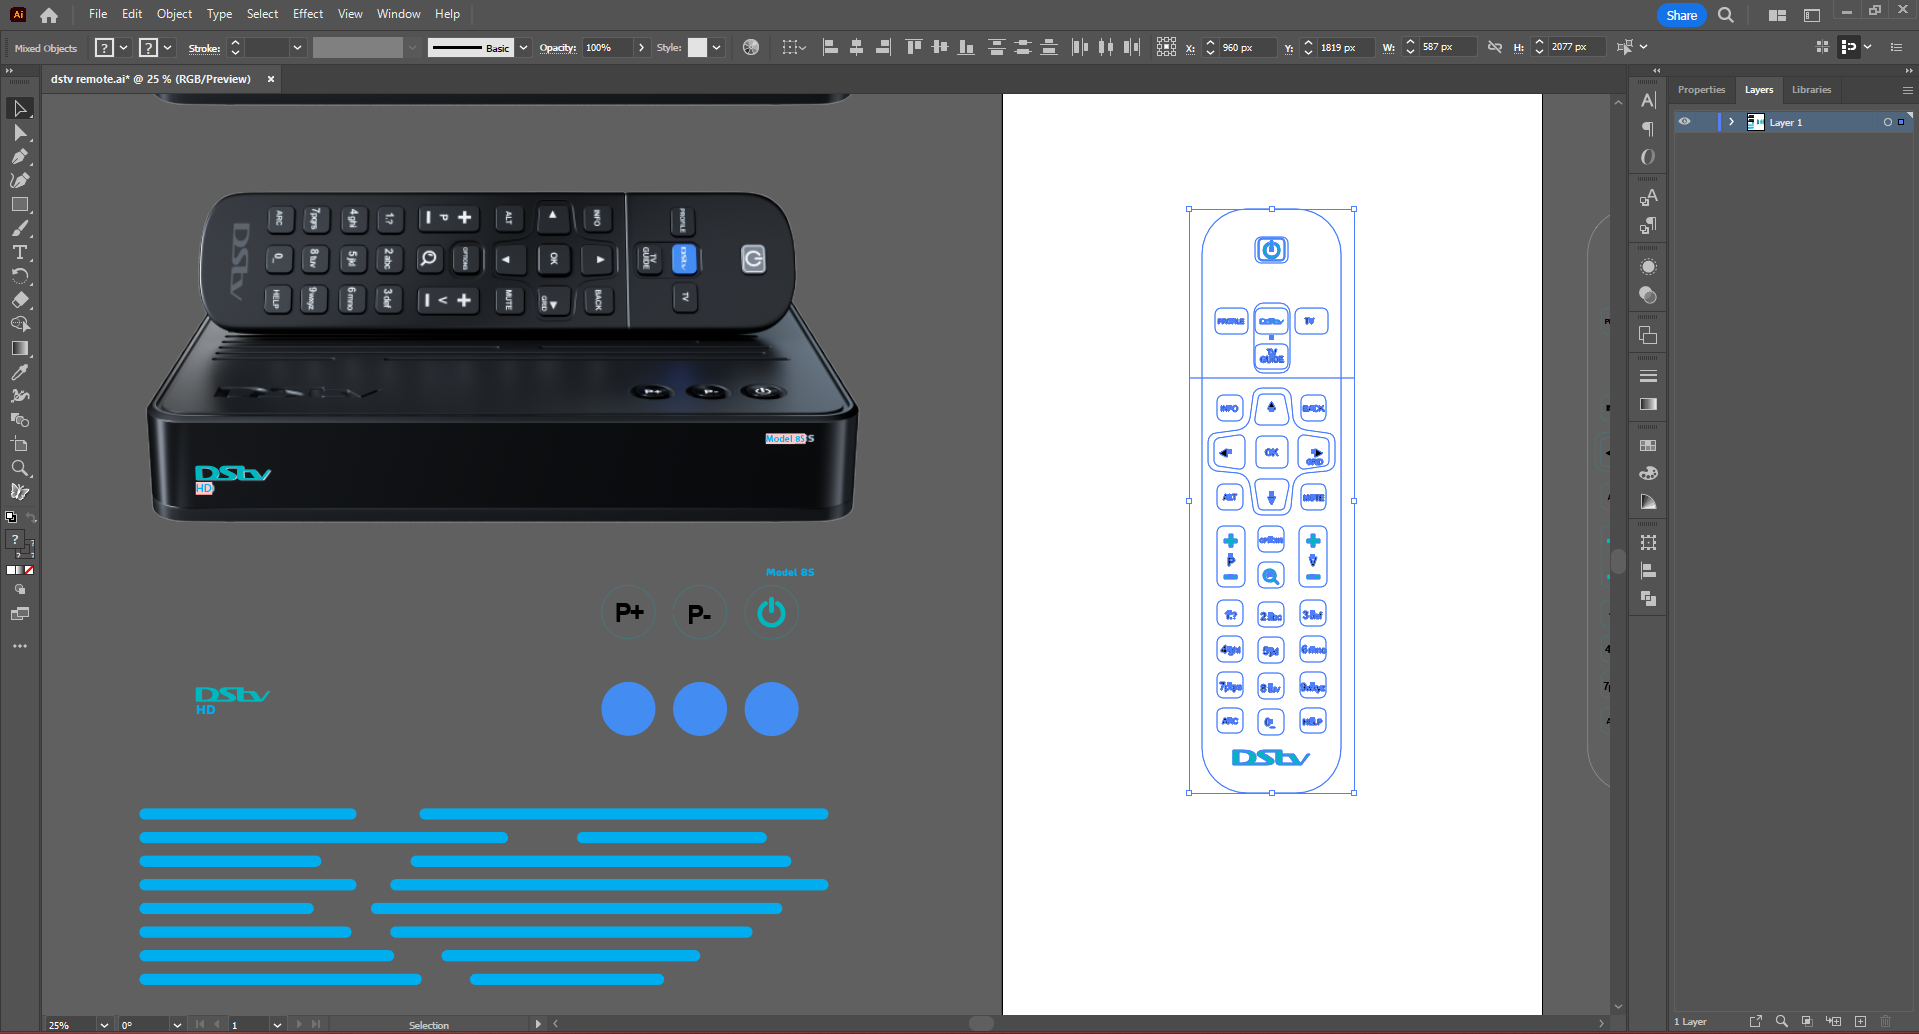The image size is (1919, 1034).
Task: Select the Artboard tool
Action: pos(20,444)
